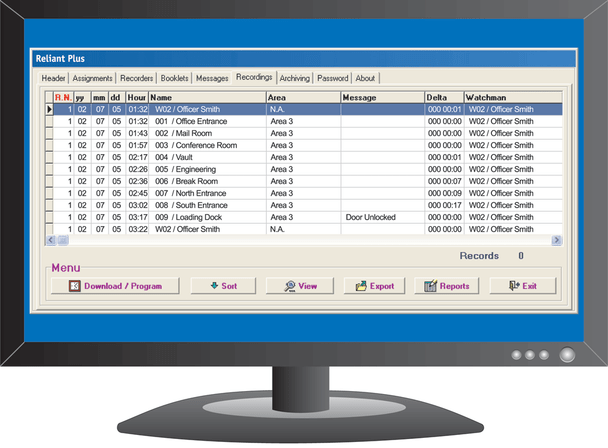608x448 pixels.
Task: Click the Exit door button
Action: [522, 286]
